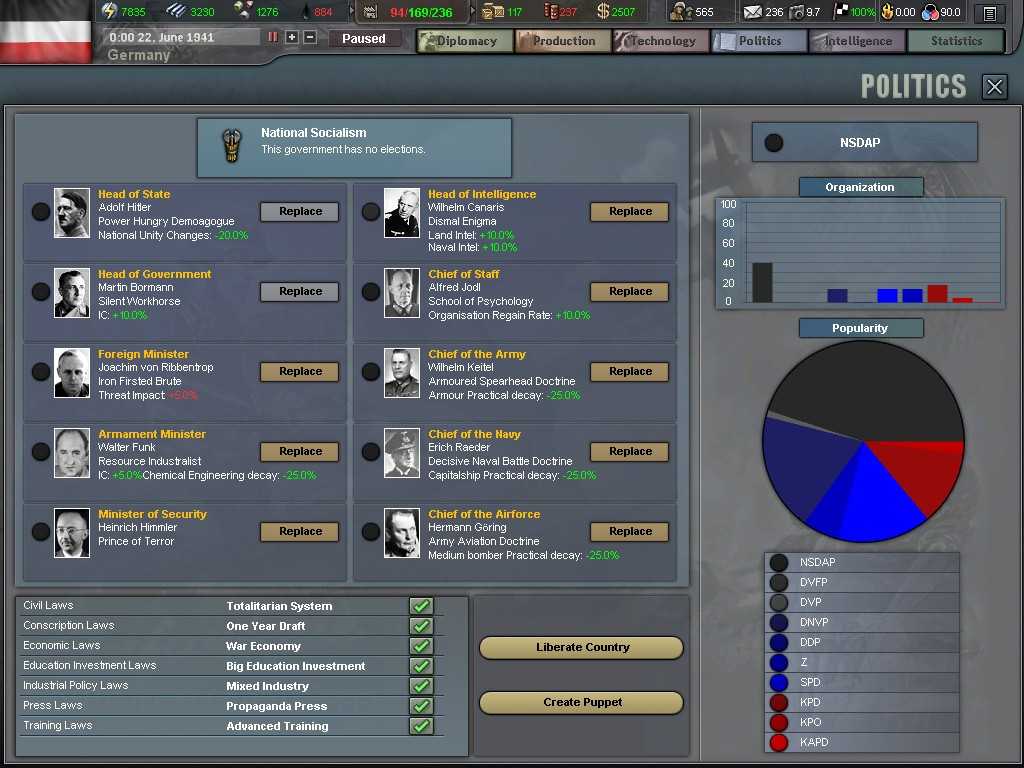
Task: Switch to the Production tab
Action: (562, 41)
